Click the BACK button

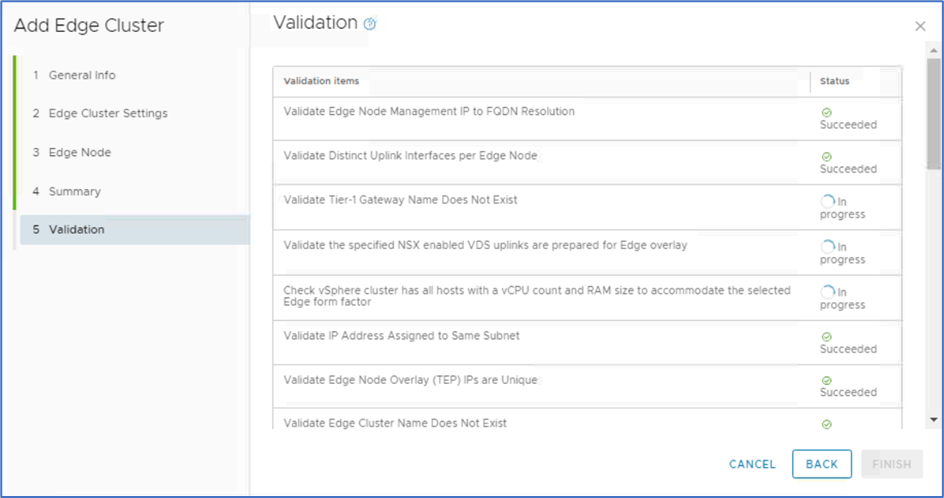click(821, 464)
